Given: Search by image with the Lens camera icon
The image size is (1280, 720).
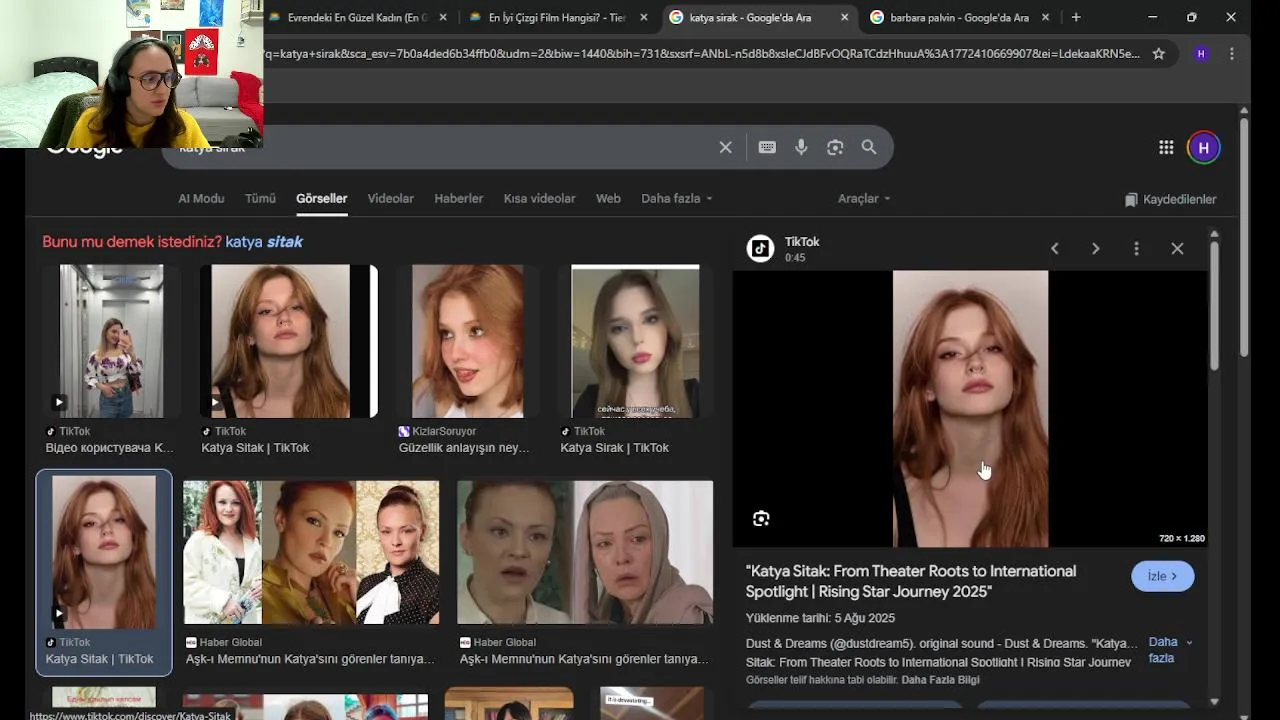Looking at the screenshot, I should [835, 147].
